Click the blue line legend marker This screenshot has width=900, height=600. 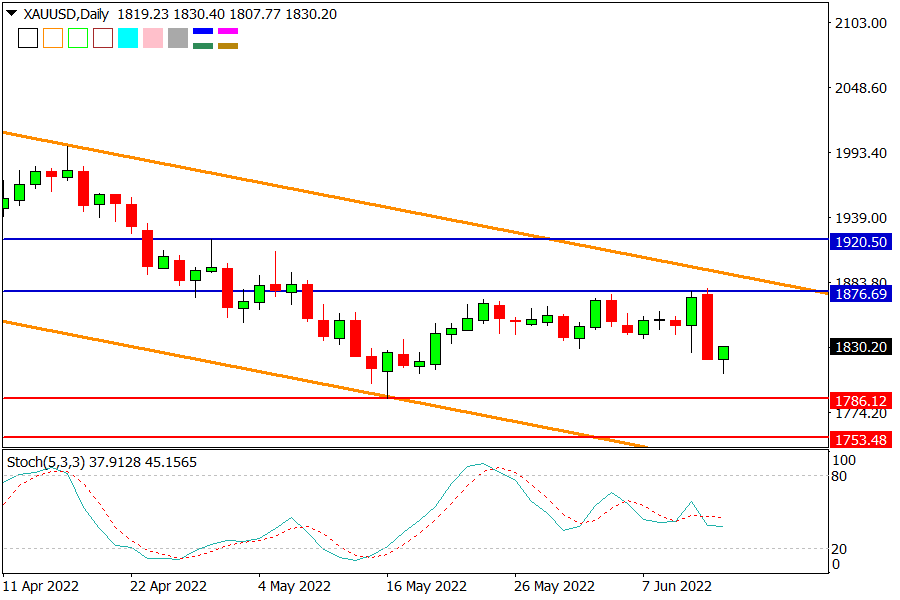[203, 31]
